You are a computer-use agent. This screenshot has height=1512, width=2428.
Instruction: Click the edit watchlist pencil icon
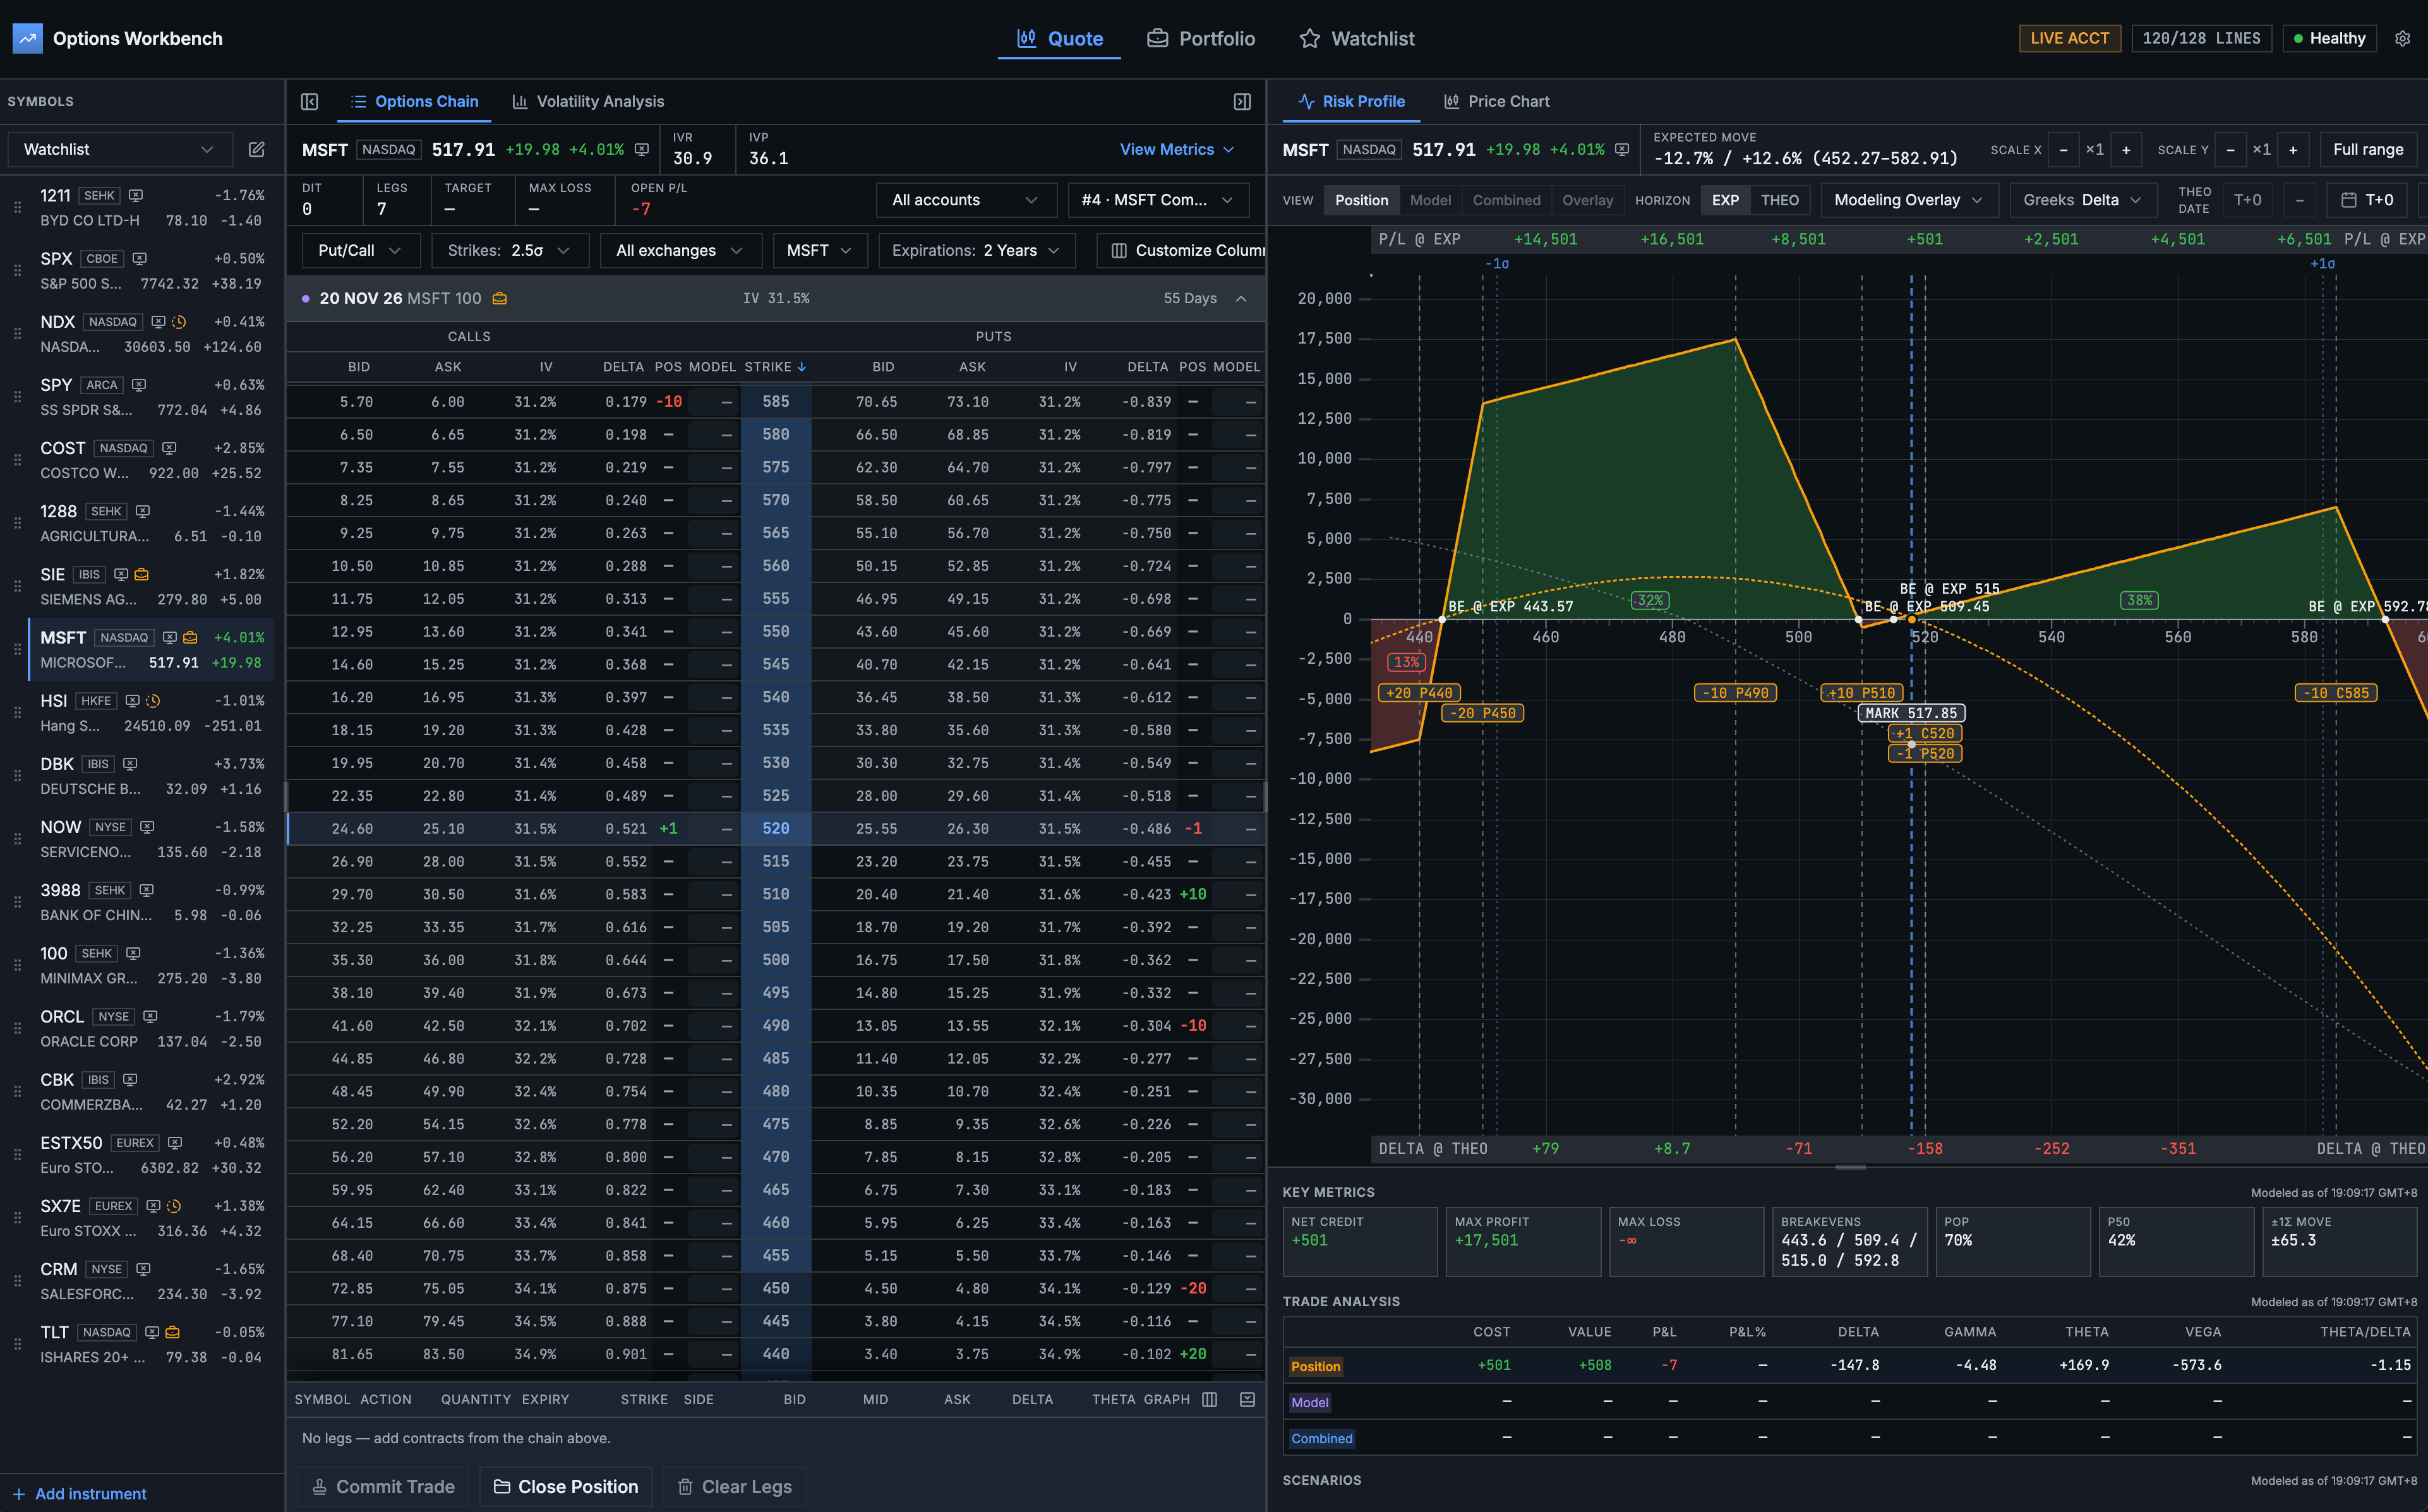coord(256,149)
